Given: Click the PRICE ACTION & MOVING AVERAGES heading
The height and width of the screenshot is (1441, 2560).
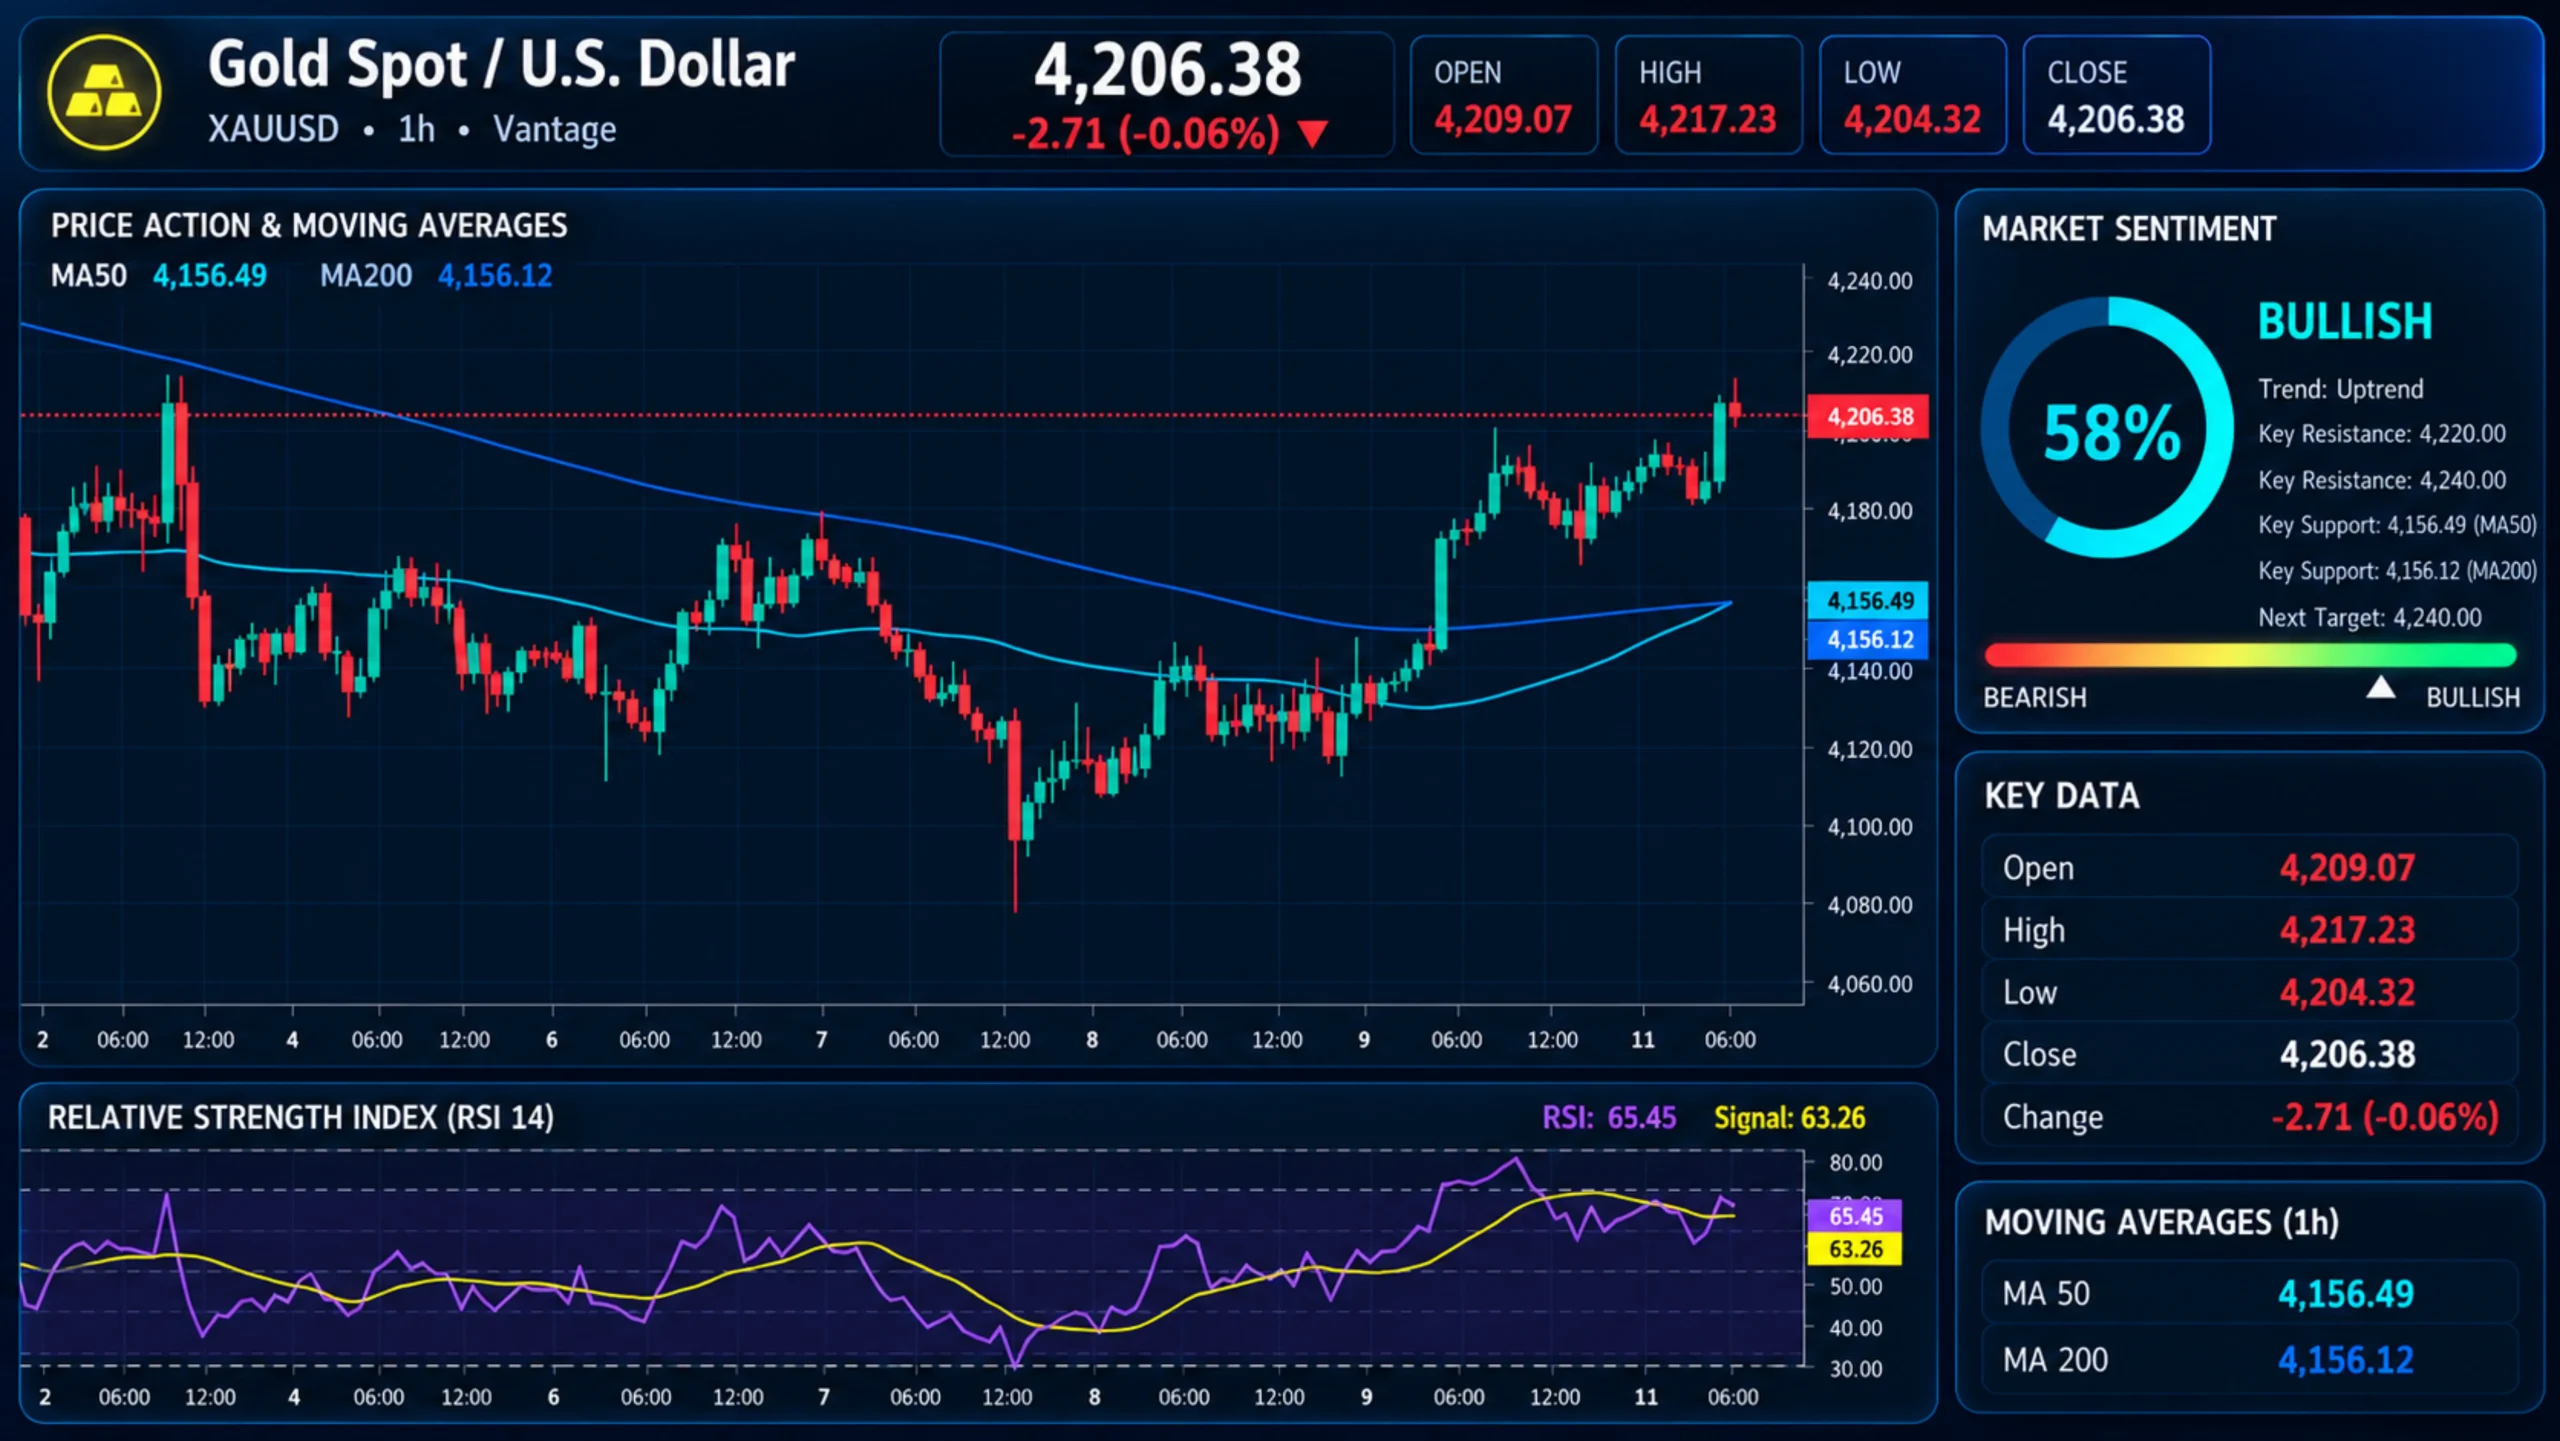Looking at the screenshot, I should point(309,226).
